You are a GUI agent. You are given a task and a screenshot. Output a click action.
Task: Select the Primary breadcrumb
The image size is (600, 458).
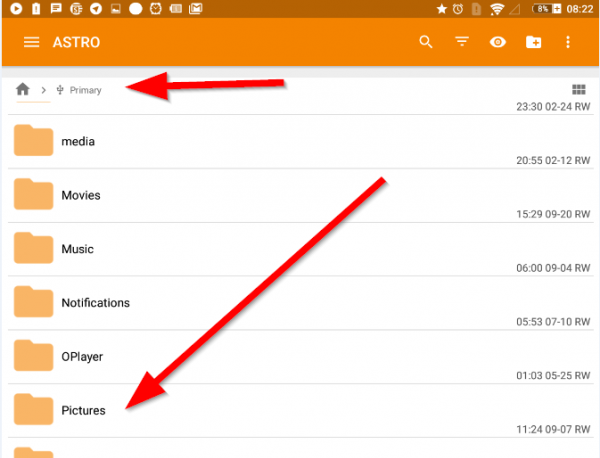[85, 90]
